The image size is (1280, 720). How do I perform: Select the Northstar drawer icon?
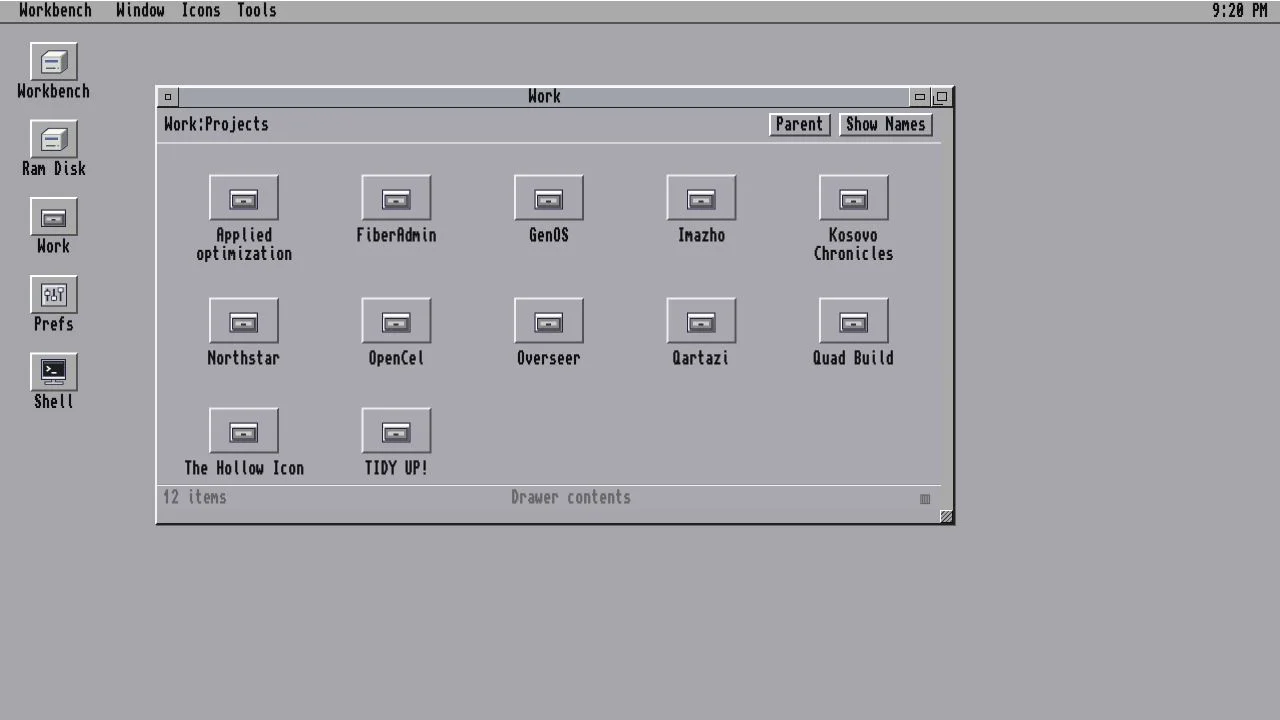244,321
